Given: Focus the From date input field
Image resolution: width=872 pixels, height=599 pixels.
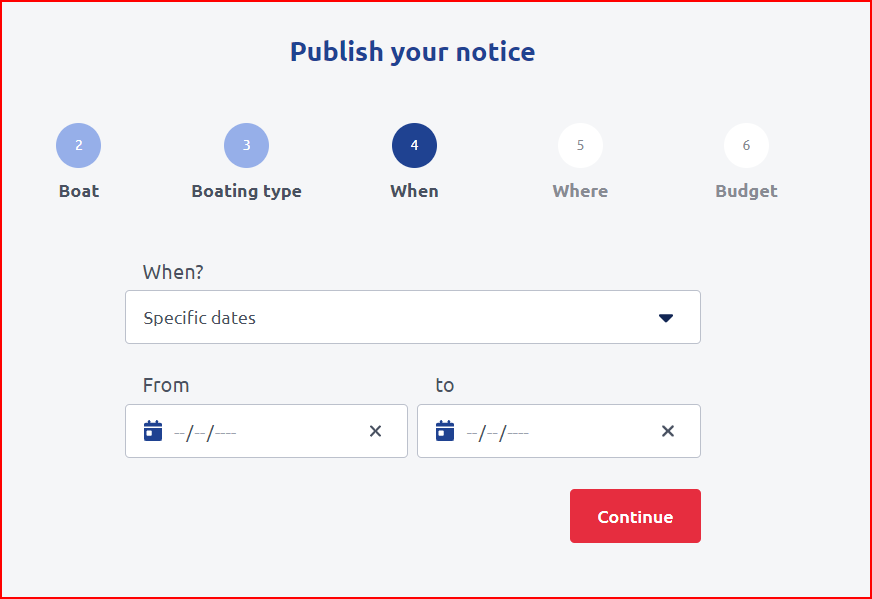Looking at the screenshot, I should [260, 432].
